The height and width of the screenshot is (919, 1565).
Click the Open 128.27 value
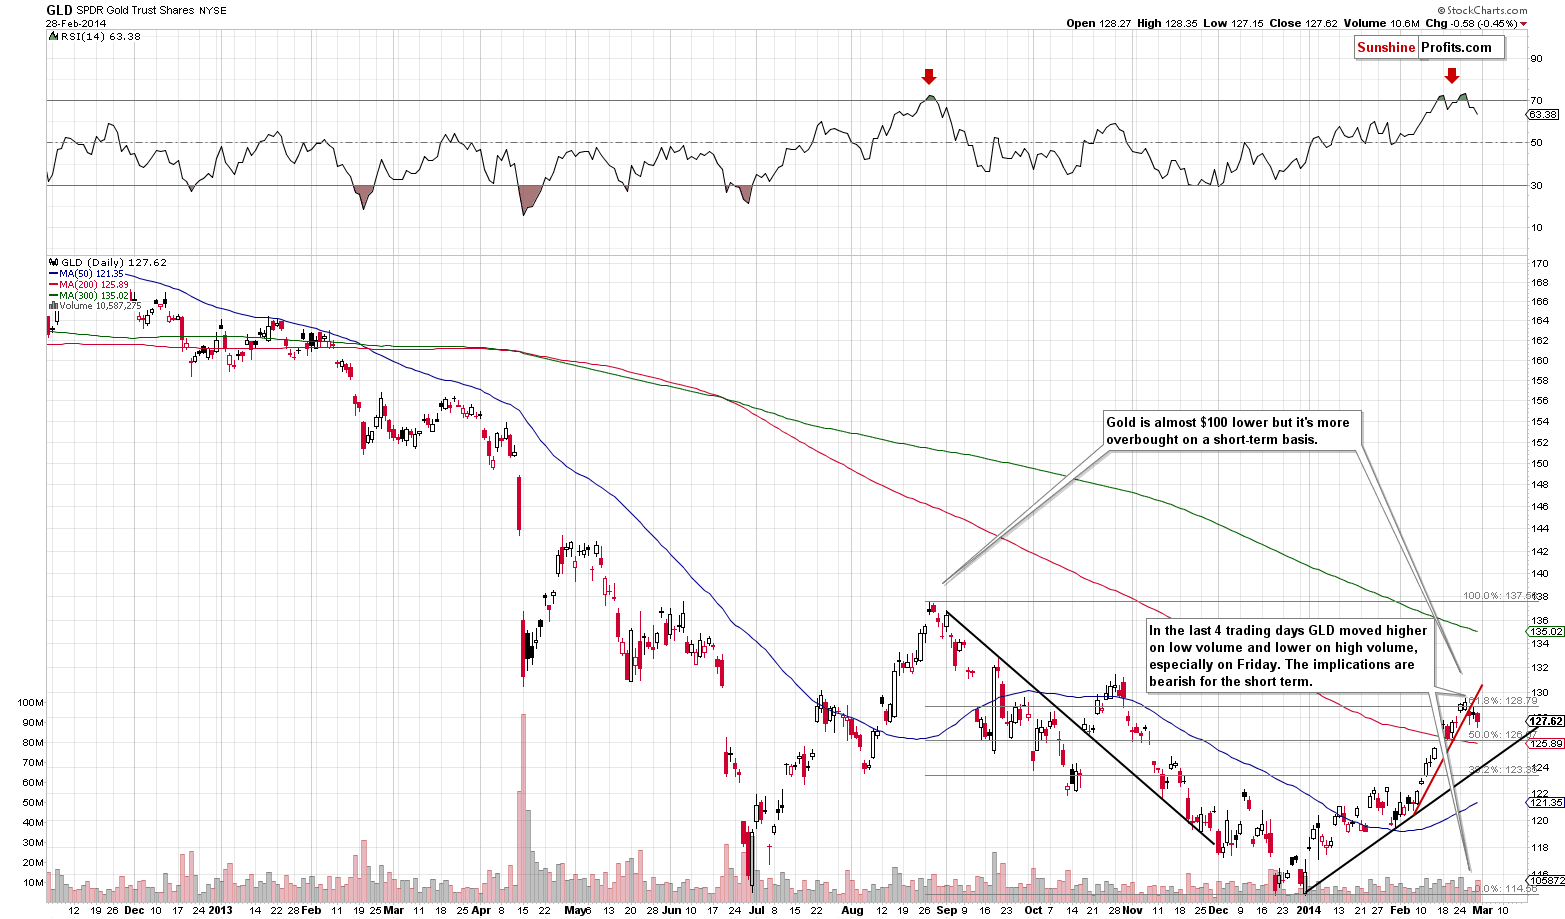pos(1098,23)
